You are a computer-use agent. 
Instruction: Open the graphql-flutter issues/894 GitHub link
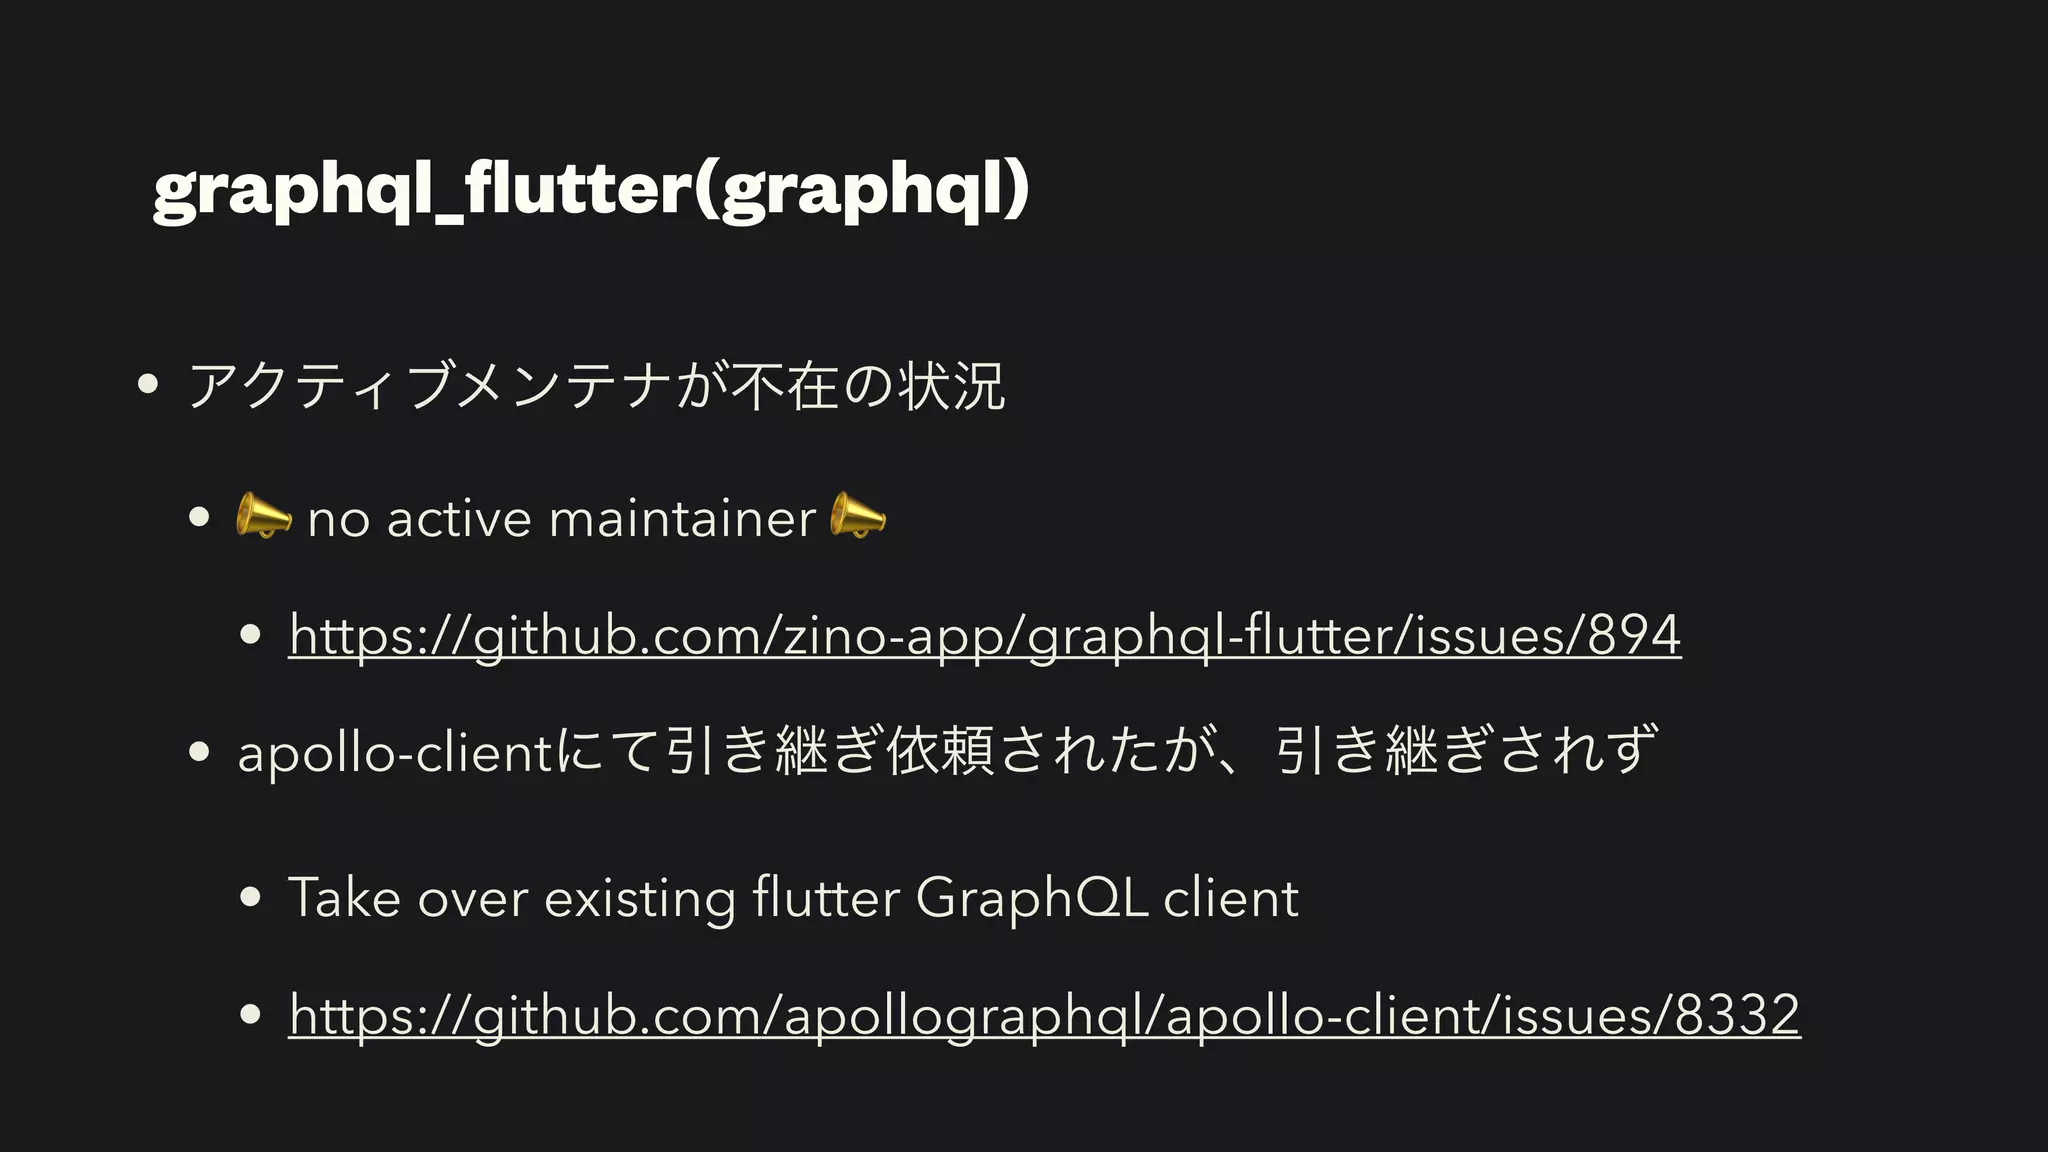tap(984, 635)
